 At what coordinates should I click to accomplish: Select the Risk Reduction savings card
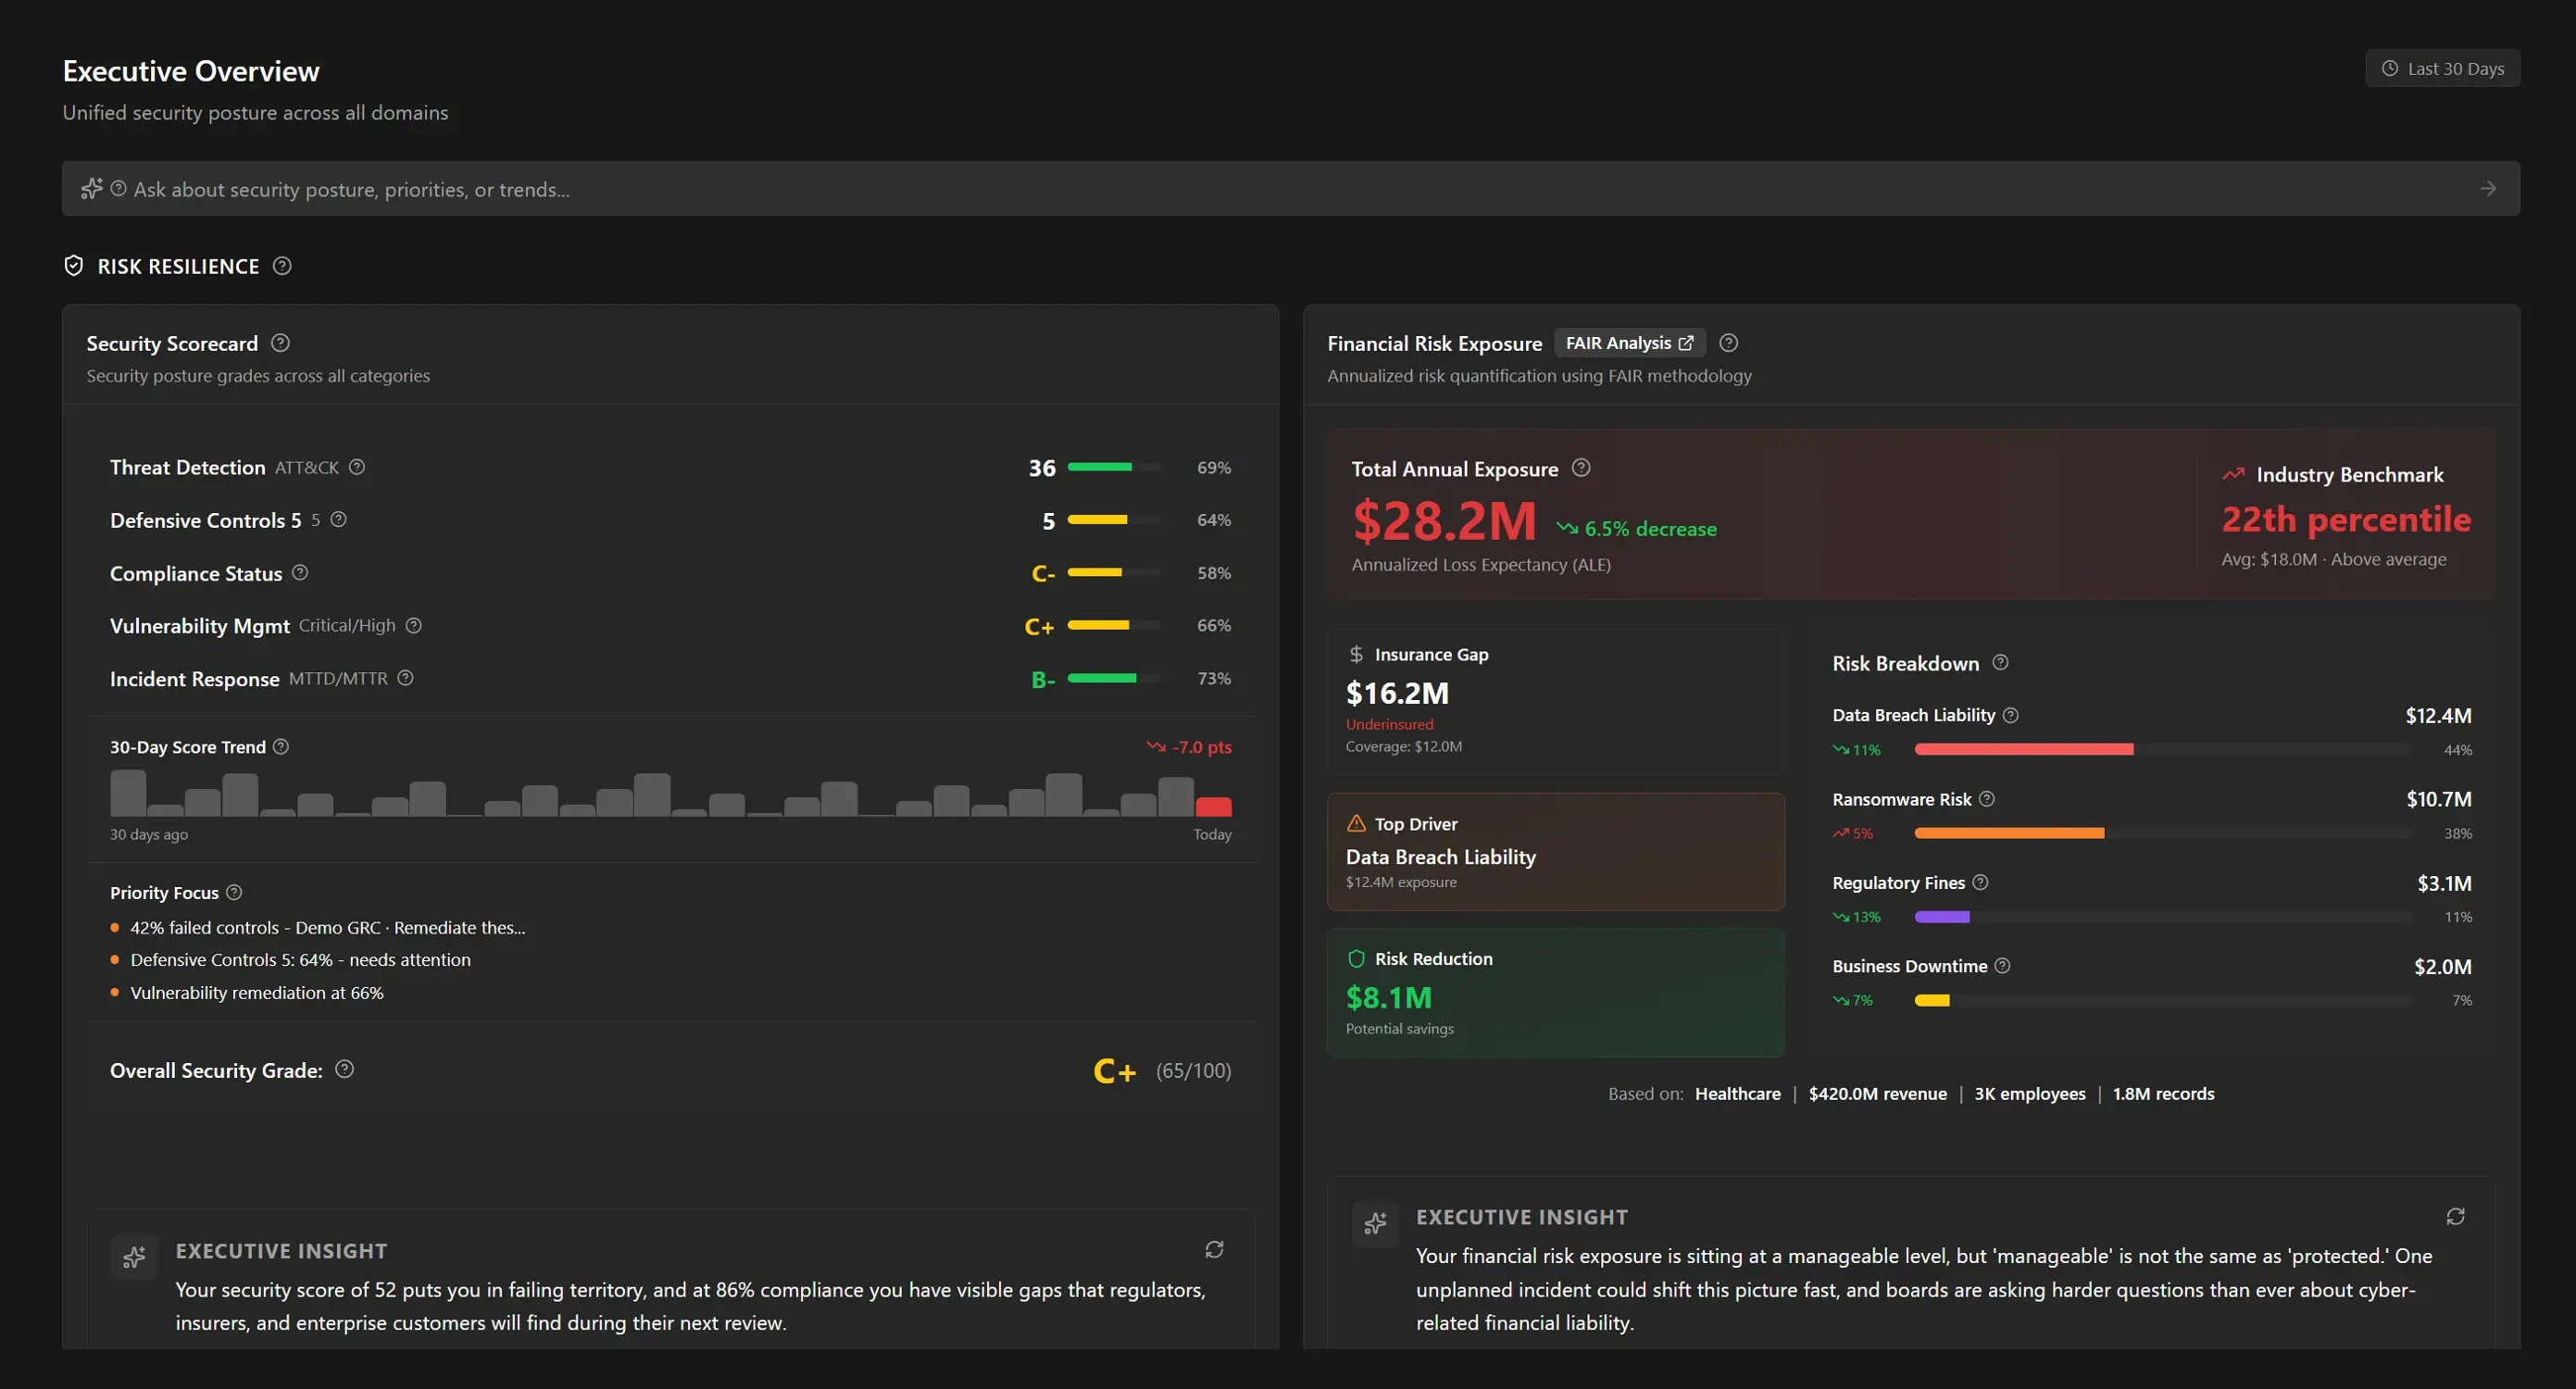pos(1555,992)
